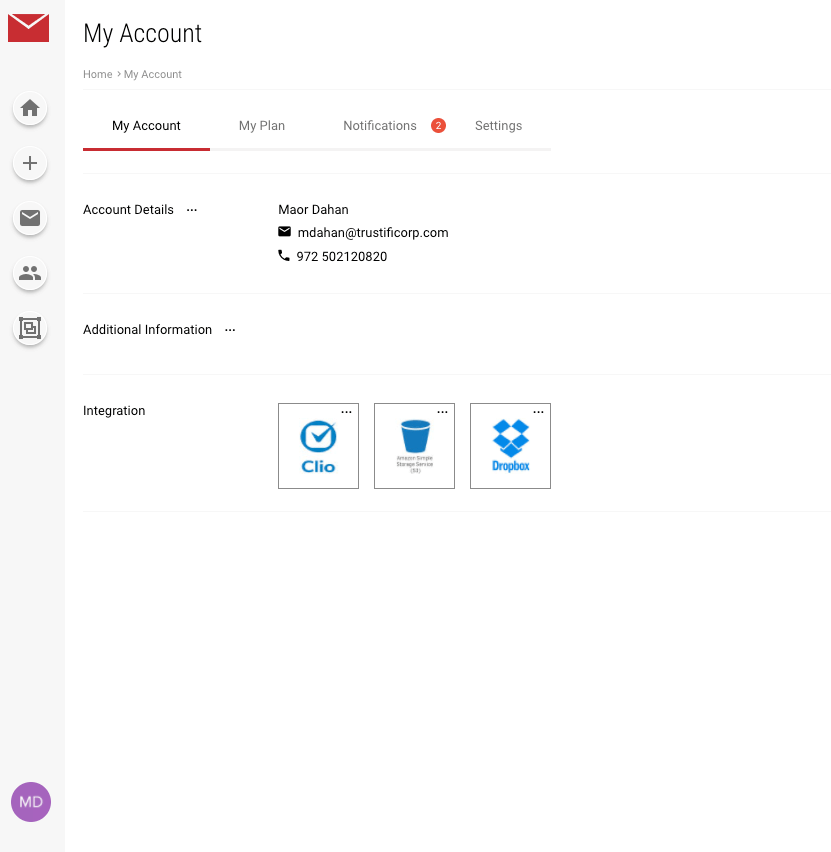Viewport: 831px width, 852px height.
Task: Click the plus icon in sidebar
Action: point(30,163)
